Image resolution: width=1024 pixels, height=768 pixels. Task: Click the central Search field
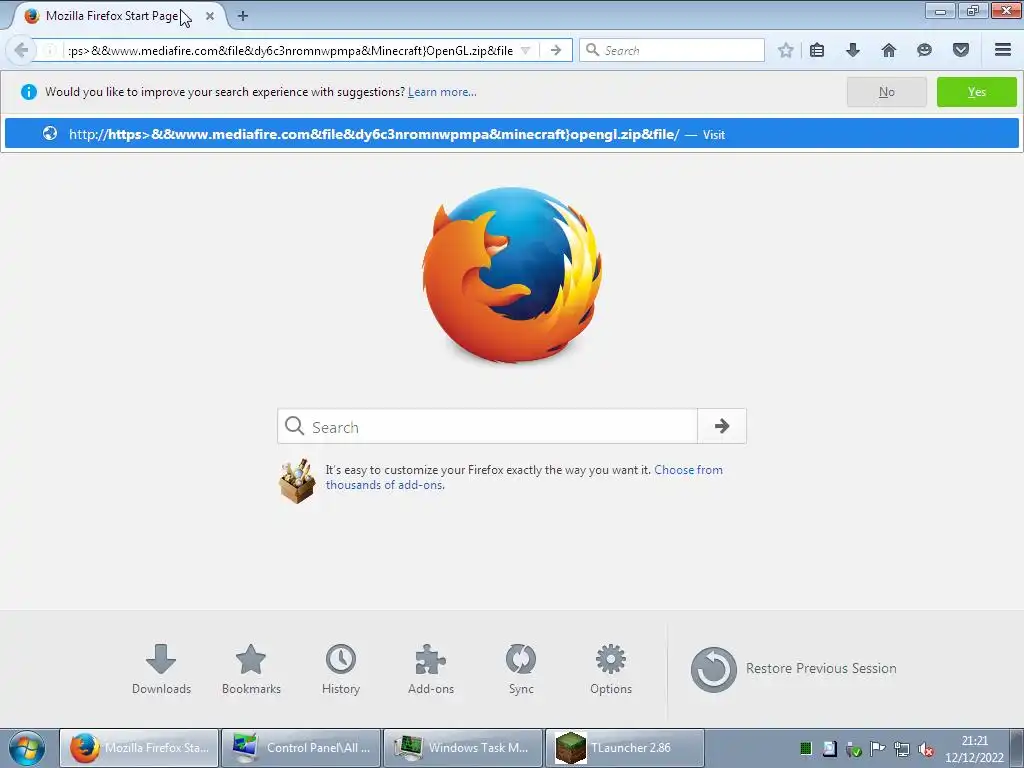(487, 426)
